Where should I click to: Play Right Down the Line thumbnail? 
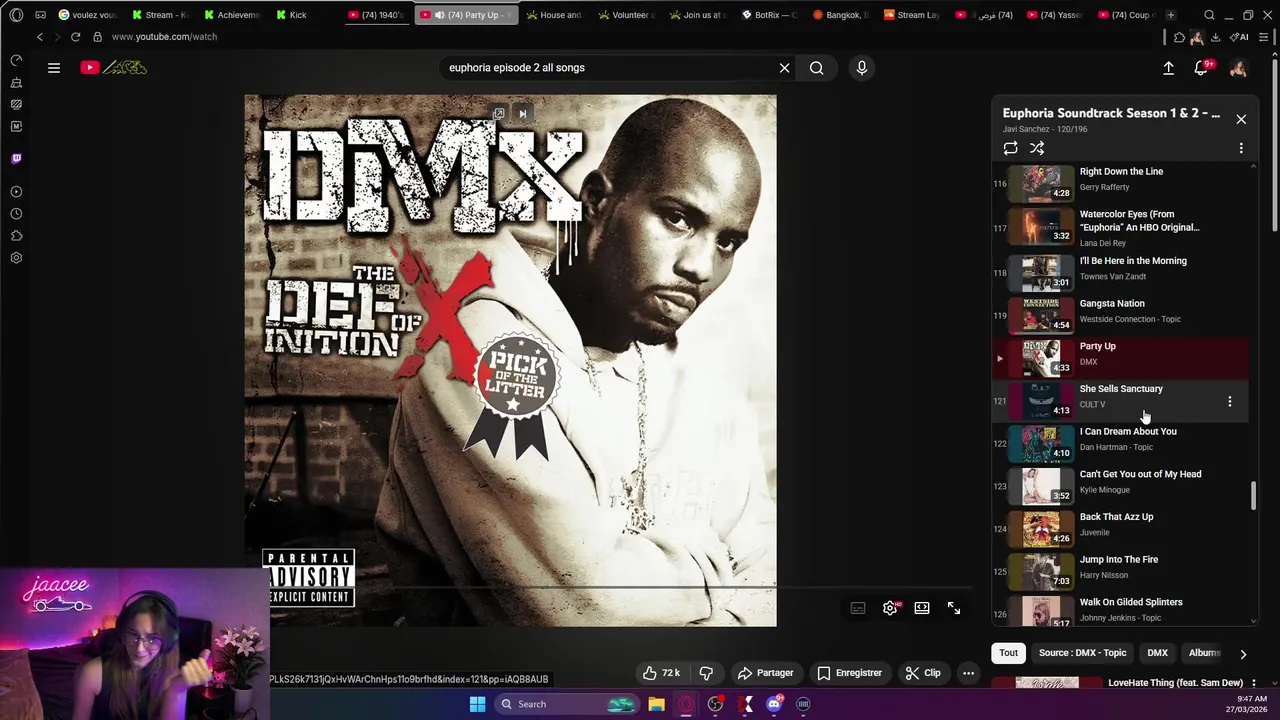tap(1040, 183)
